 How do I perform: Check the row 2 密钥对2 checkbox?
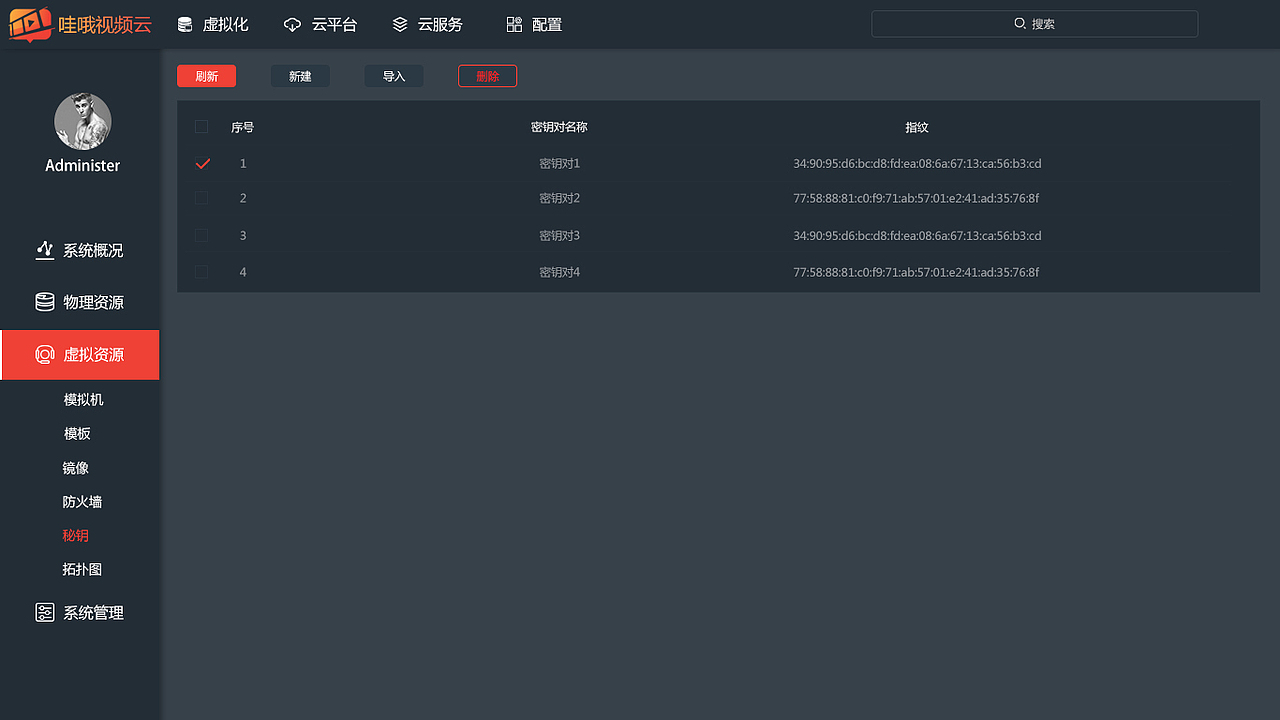201,198
